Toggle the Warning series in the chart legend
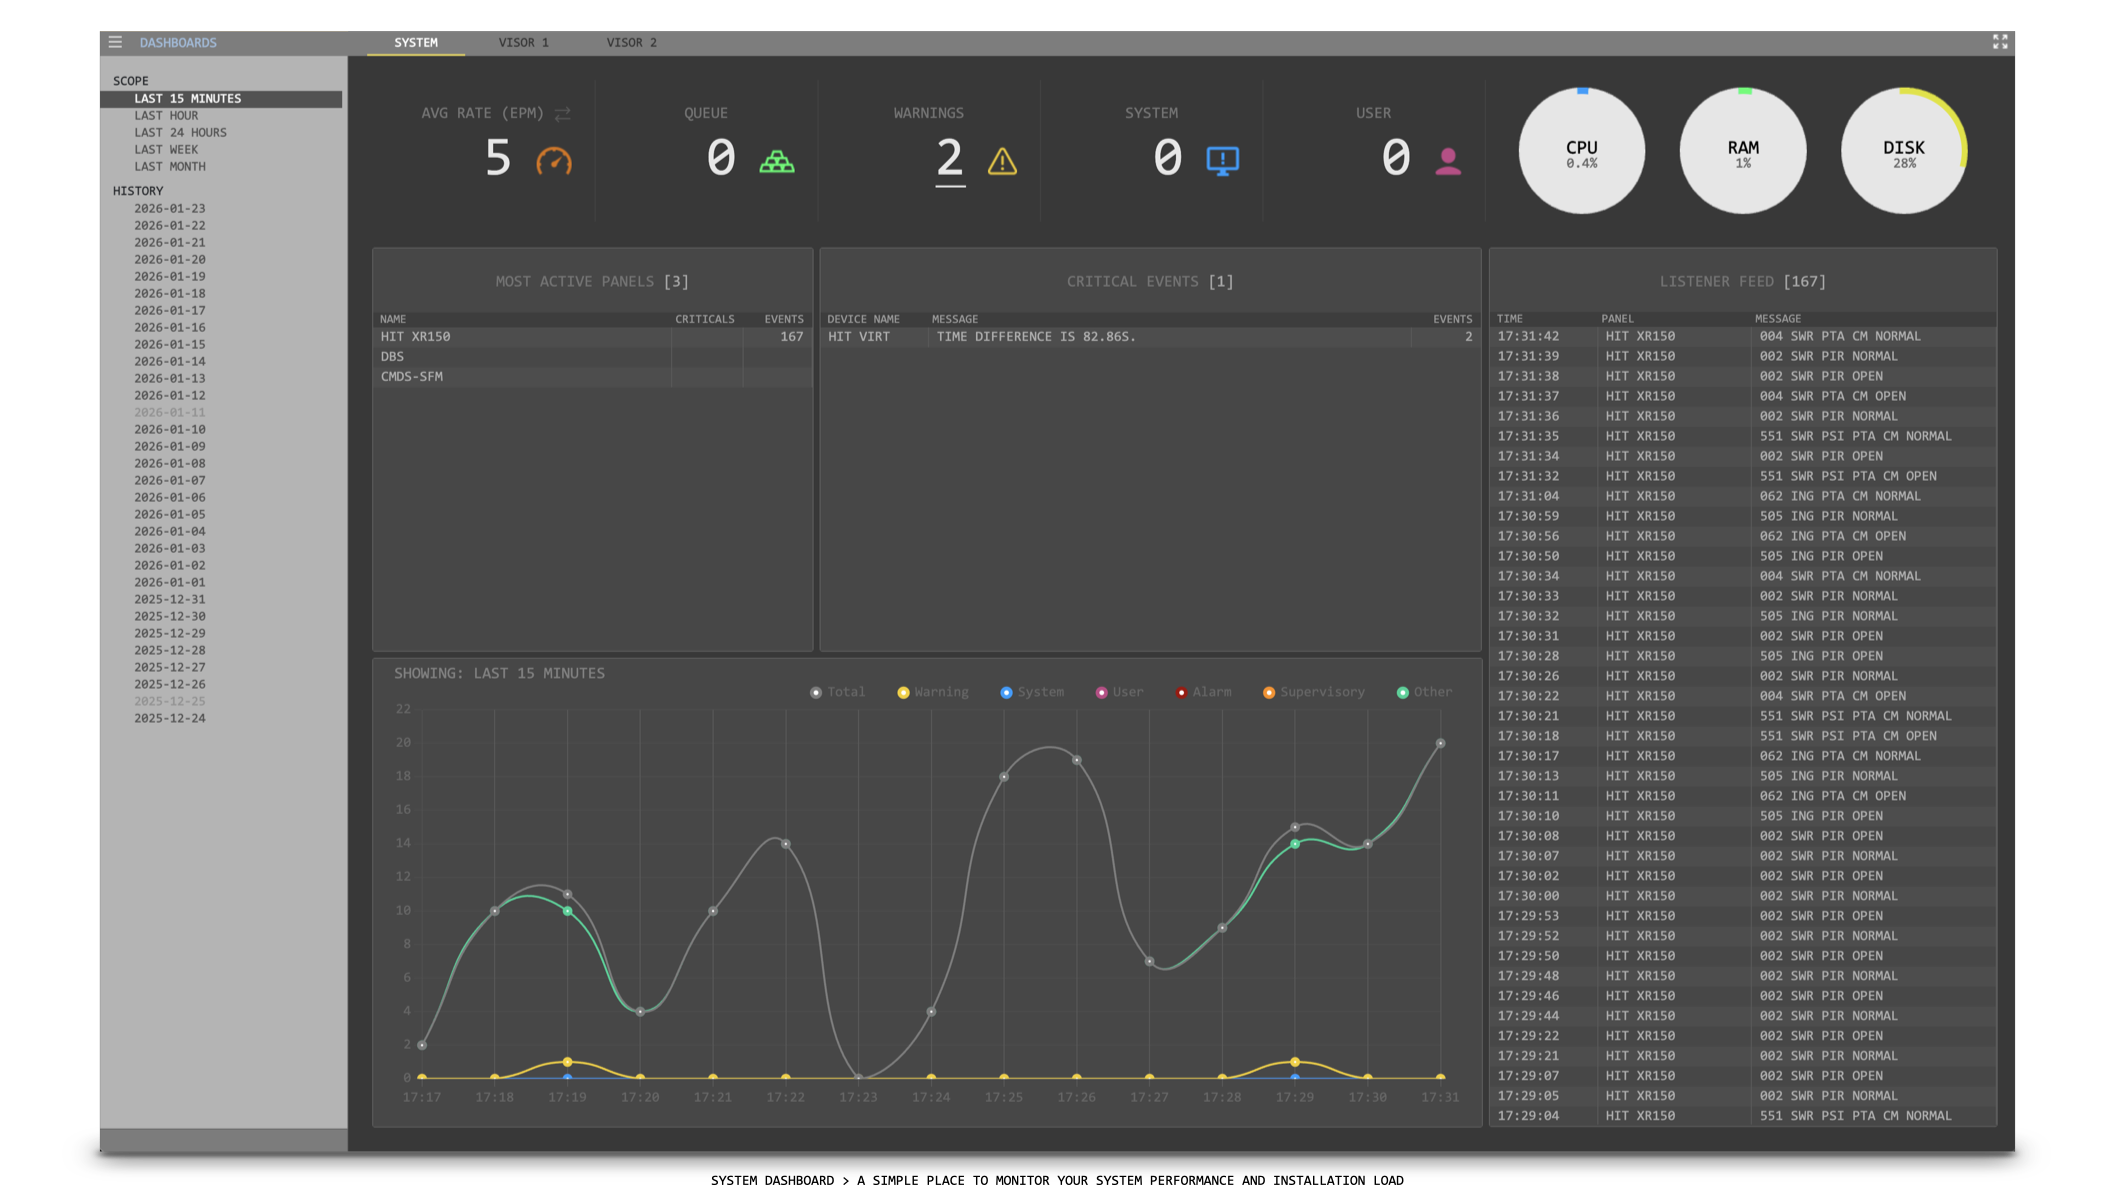This screenshot has height=1200, width=2115. [x=932, y=691]
